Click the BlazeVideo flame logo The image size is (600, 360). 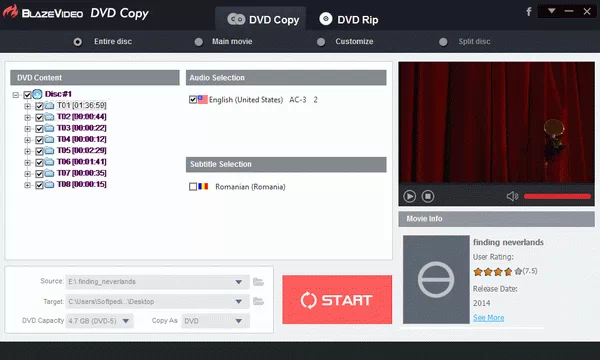(10, 11)
